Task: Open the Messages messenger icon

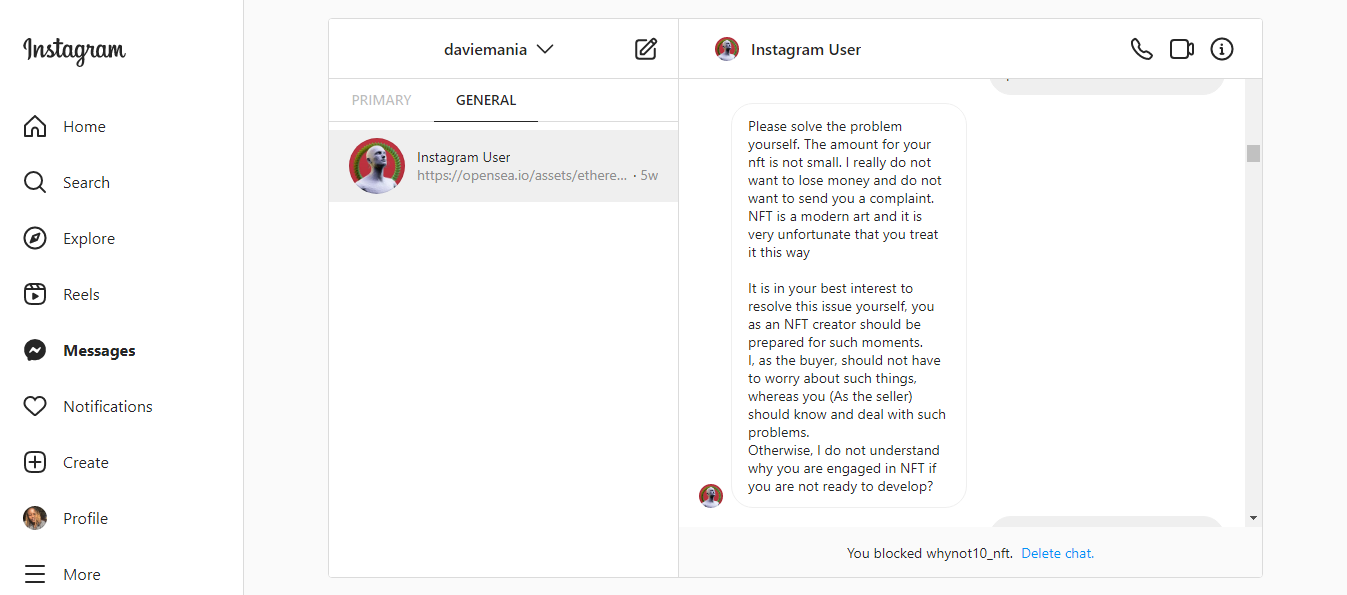Action: pyautogui.click(x=35, y=351)
